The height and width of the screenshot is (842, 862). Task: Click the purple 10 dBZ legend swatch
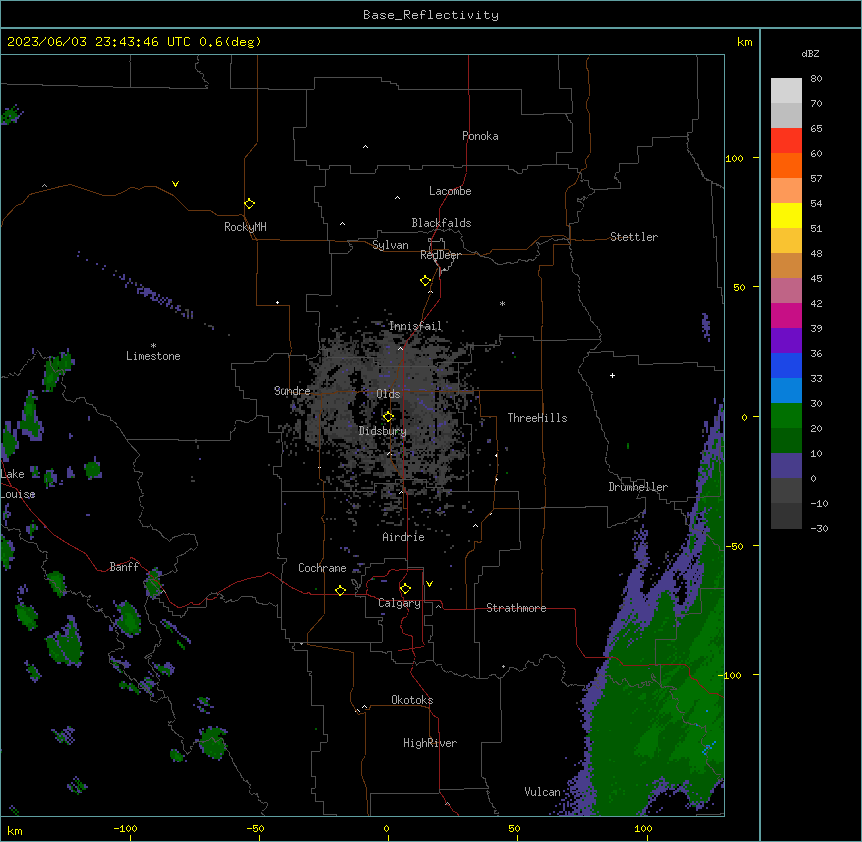[x=786, y=466]
